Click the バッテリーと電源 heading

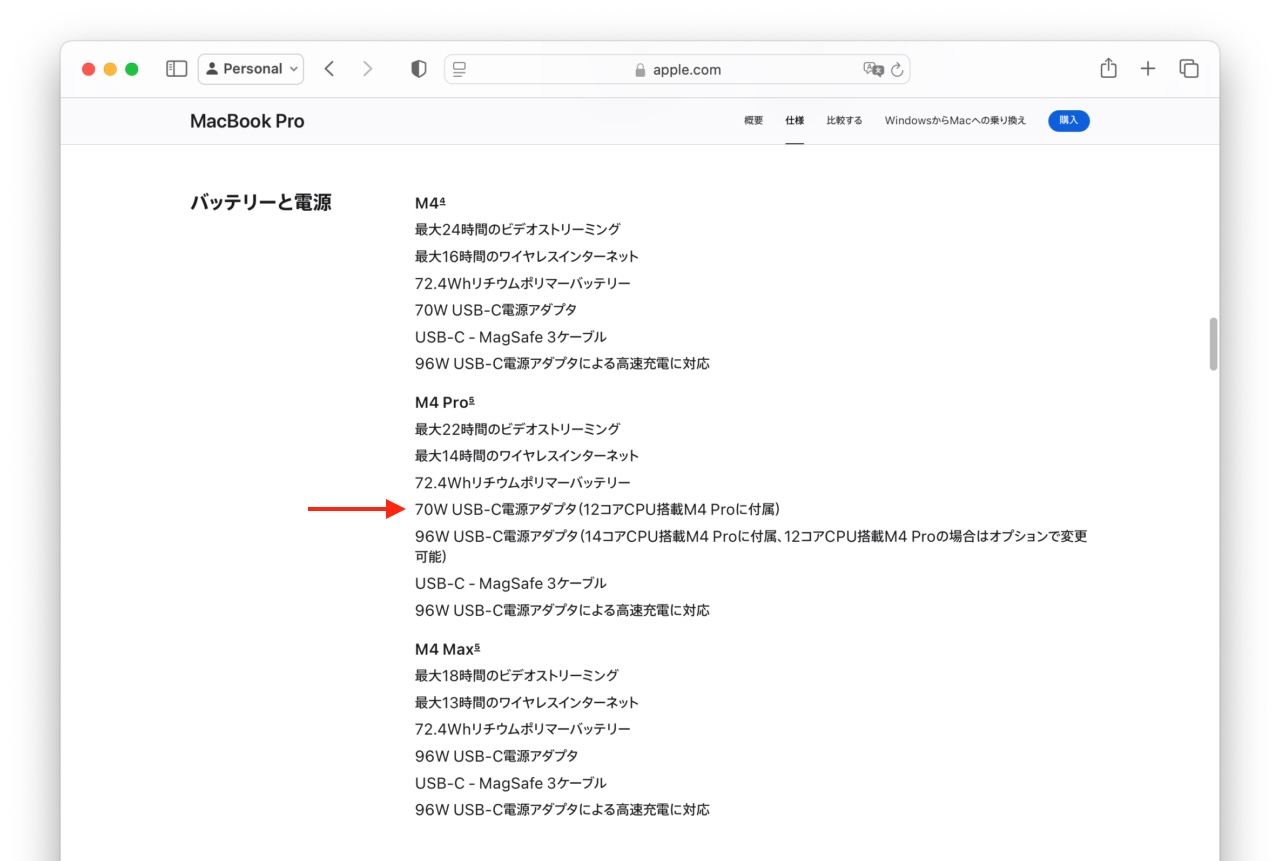(261, 203)
